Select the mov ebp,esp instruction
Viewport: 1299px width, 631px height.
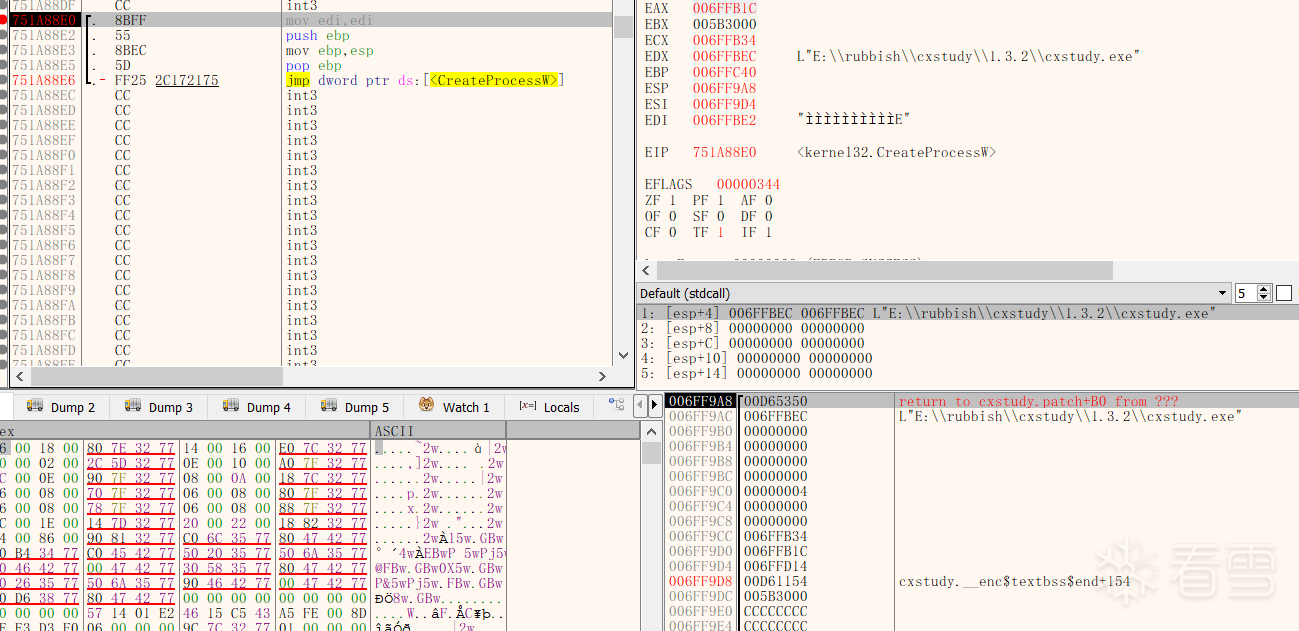329,50
